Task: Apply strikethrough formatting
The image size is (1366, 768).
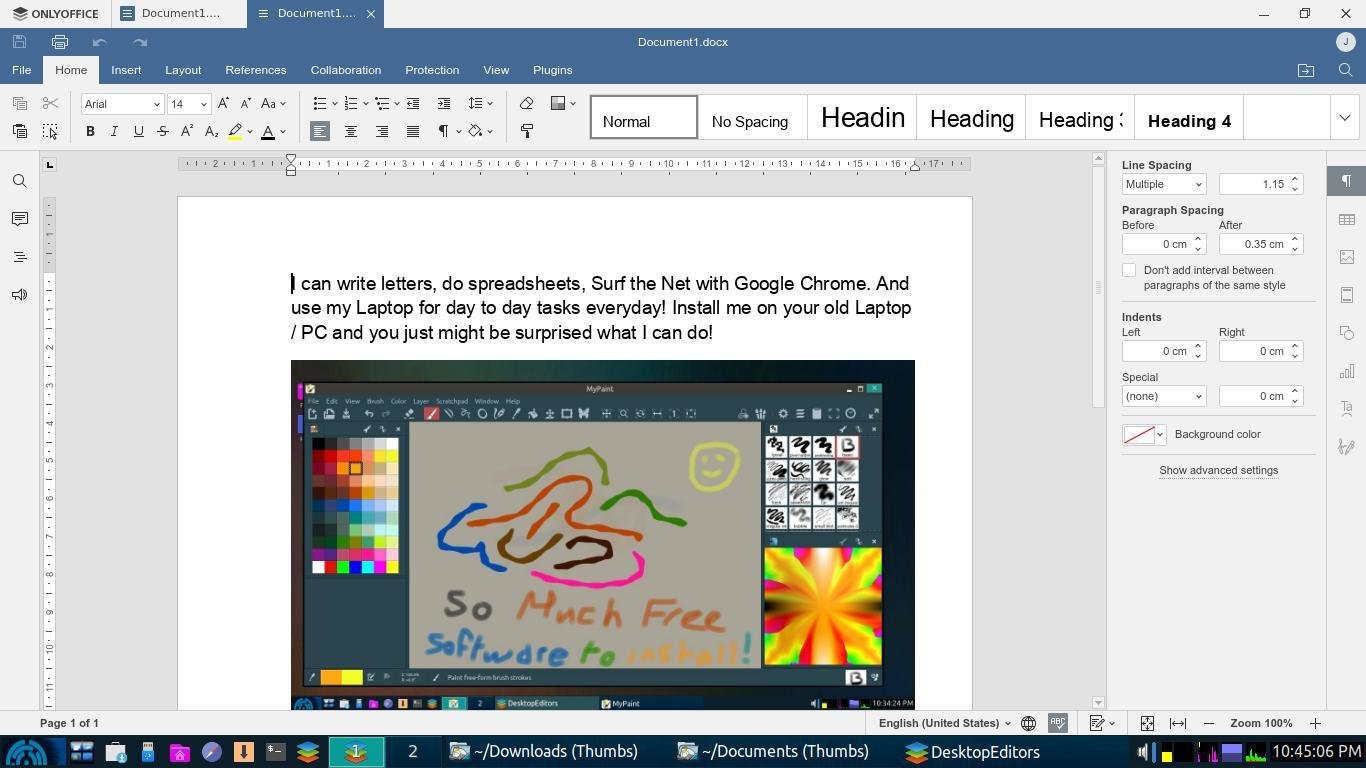Action: tap(163, 131)
